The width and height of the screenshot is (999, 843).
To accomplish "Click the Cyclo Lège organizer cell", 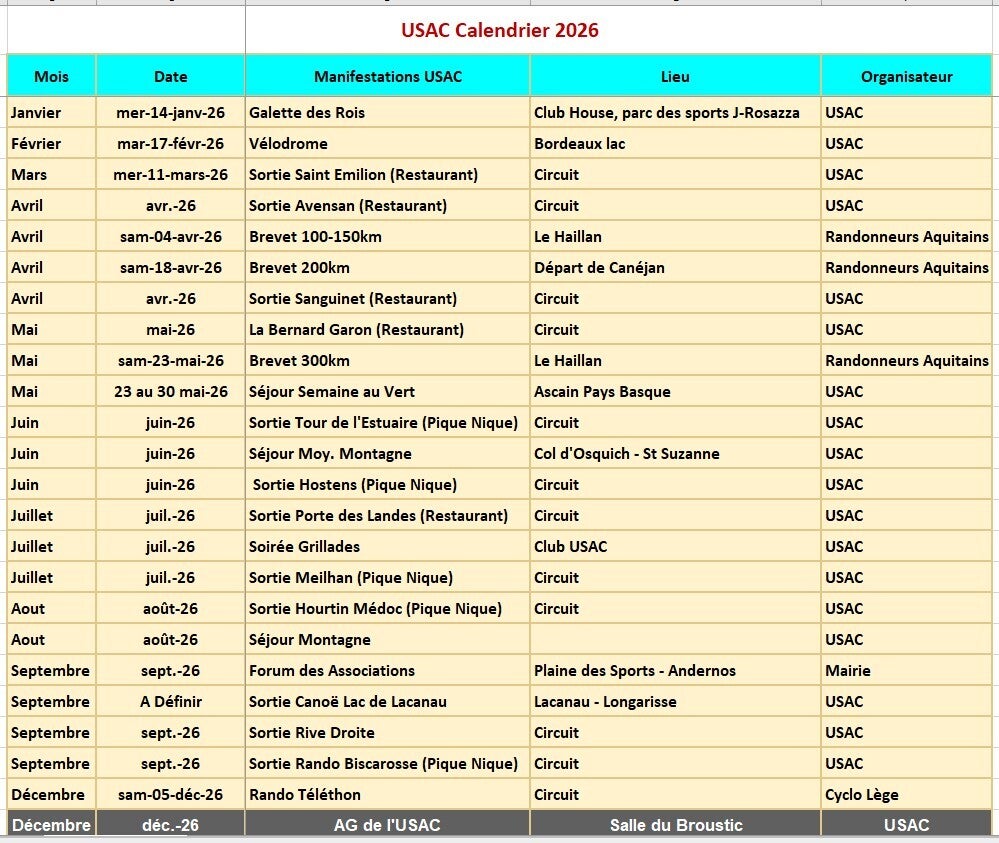I will point(907,795).
